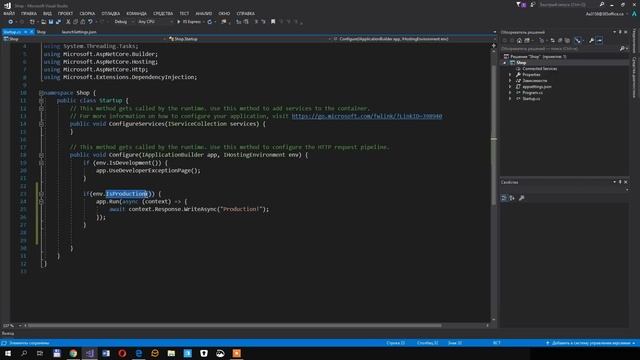
Task: Open the Shop.Startup class navigation dropdown
Action: 249,39
